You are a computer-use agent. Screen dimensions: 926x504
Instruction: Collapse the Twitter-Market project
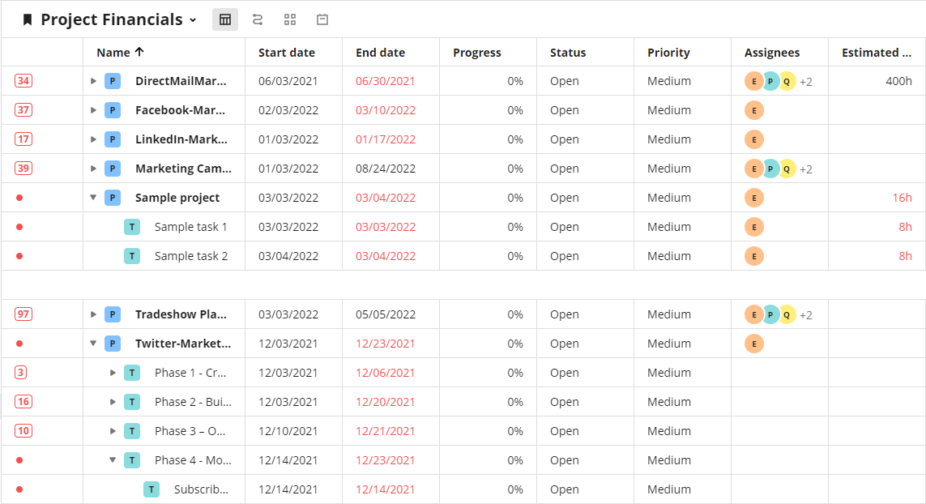point(93,343)
